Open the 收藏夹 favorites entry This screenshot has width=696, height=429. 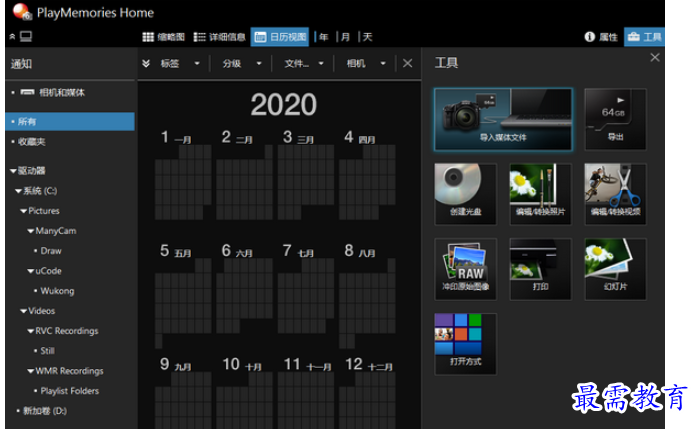point(32,142)
